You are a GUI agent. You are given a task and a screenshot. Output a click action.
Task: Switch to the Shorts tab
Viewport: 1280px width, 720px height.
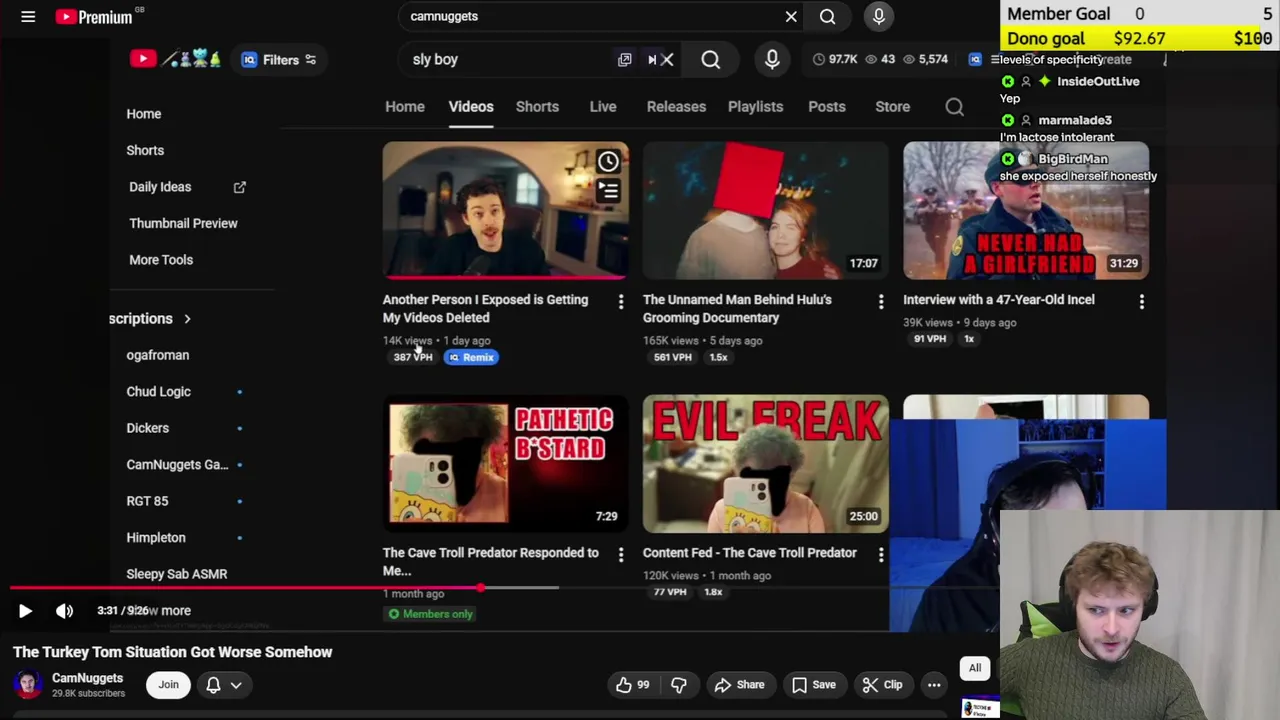pyautogui.click(x=537, y=106)
